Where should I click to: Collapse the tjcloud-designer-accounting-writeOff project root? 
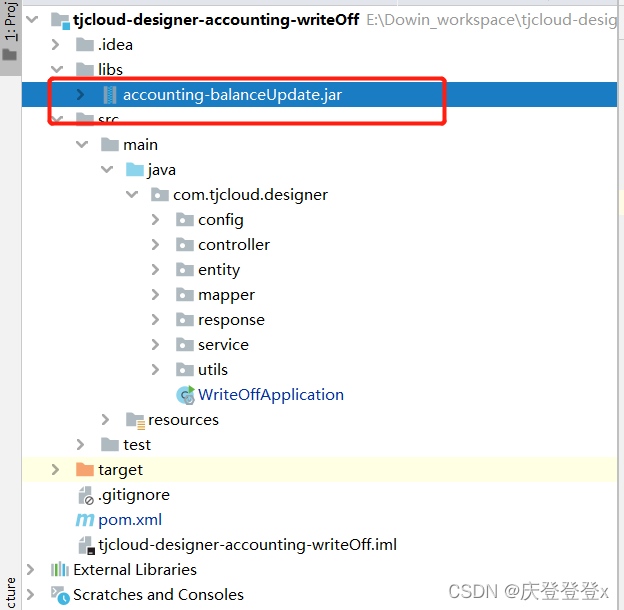pyautogui.click(x=32, y=19)
